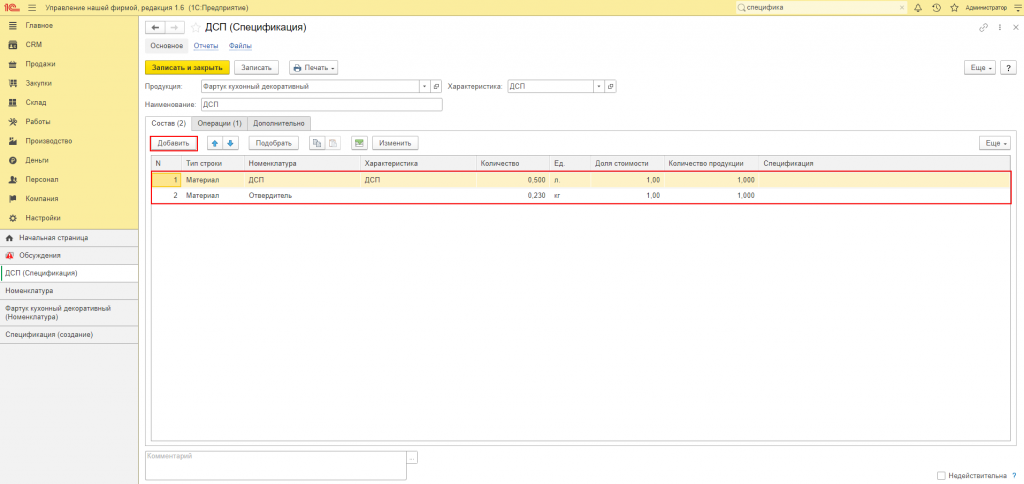Move row down with blue down arrow
Image resolution: width=1024 pixels, height=484 pixels.
tap(231, 143)
